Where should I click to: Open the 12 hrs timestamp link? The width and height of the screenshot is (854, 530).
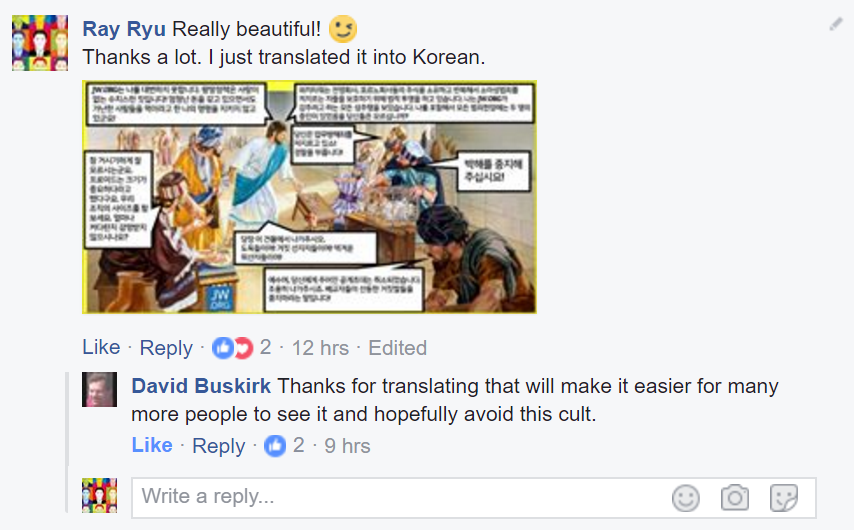320,348
